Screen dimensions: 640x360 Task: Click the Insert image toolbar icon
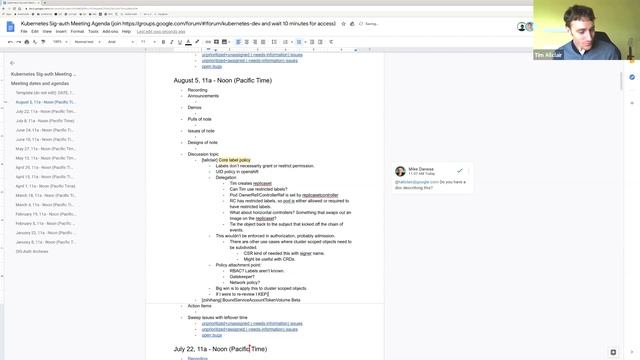pos(224,42)
